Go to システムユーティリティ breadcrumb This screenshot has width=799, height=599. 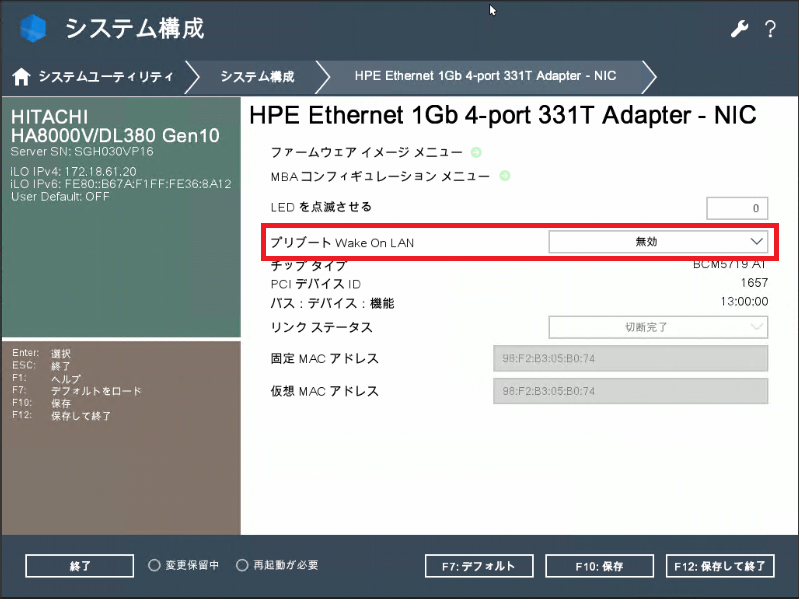(106, 76)
